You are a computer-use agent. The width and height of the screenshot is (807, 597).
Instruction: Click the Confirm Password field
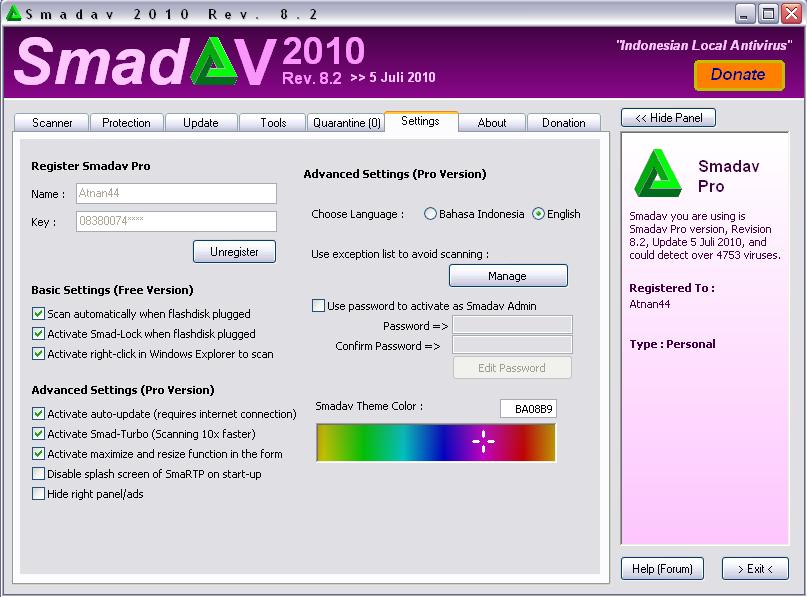coord(512,345)
